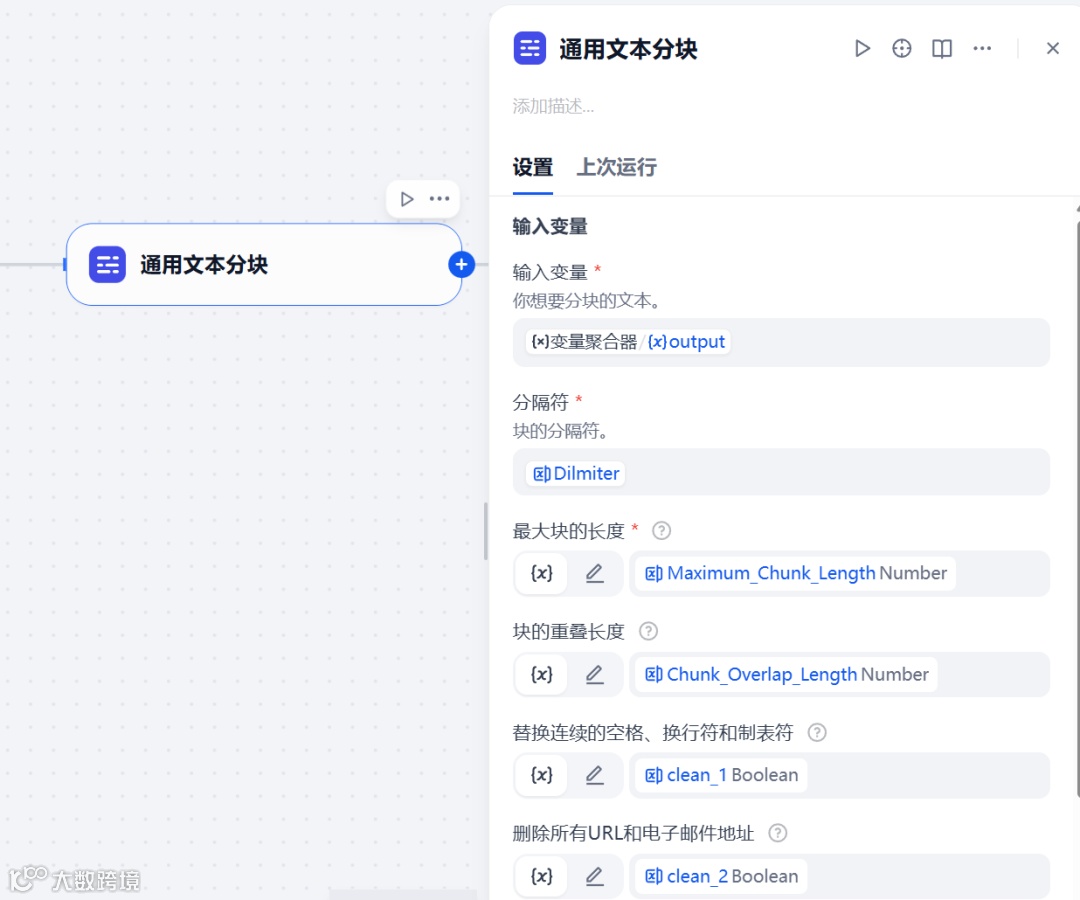Select the 通用文本分块 node on canvas
Image resolution: width=1080 pixels, height=900 pixels.
[264, 264]
